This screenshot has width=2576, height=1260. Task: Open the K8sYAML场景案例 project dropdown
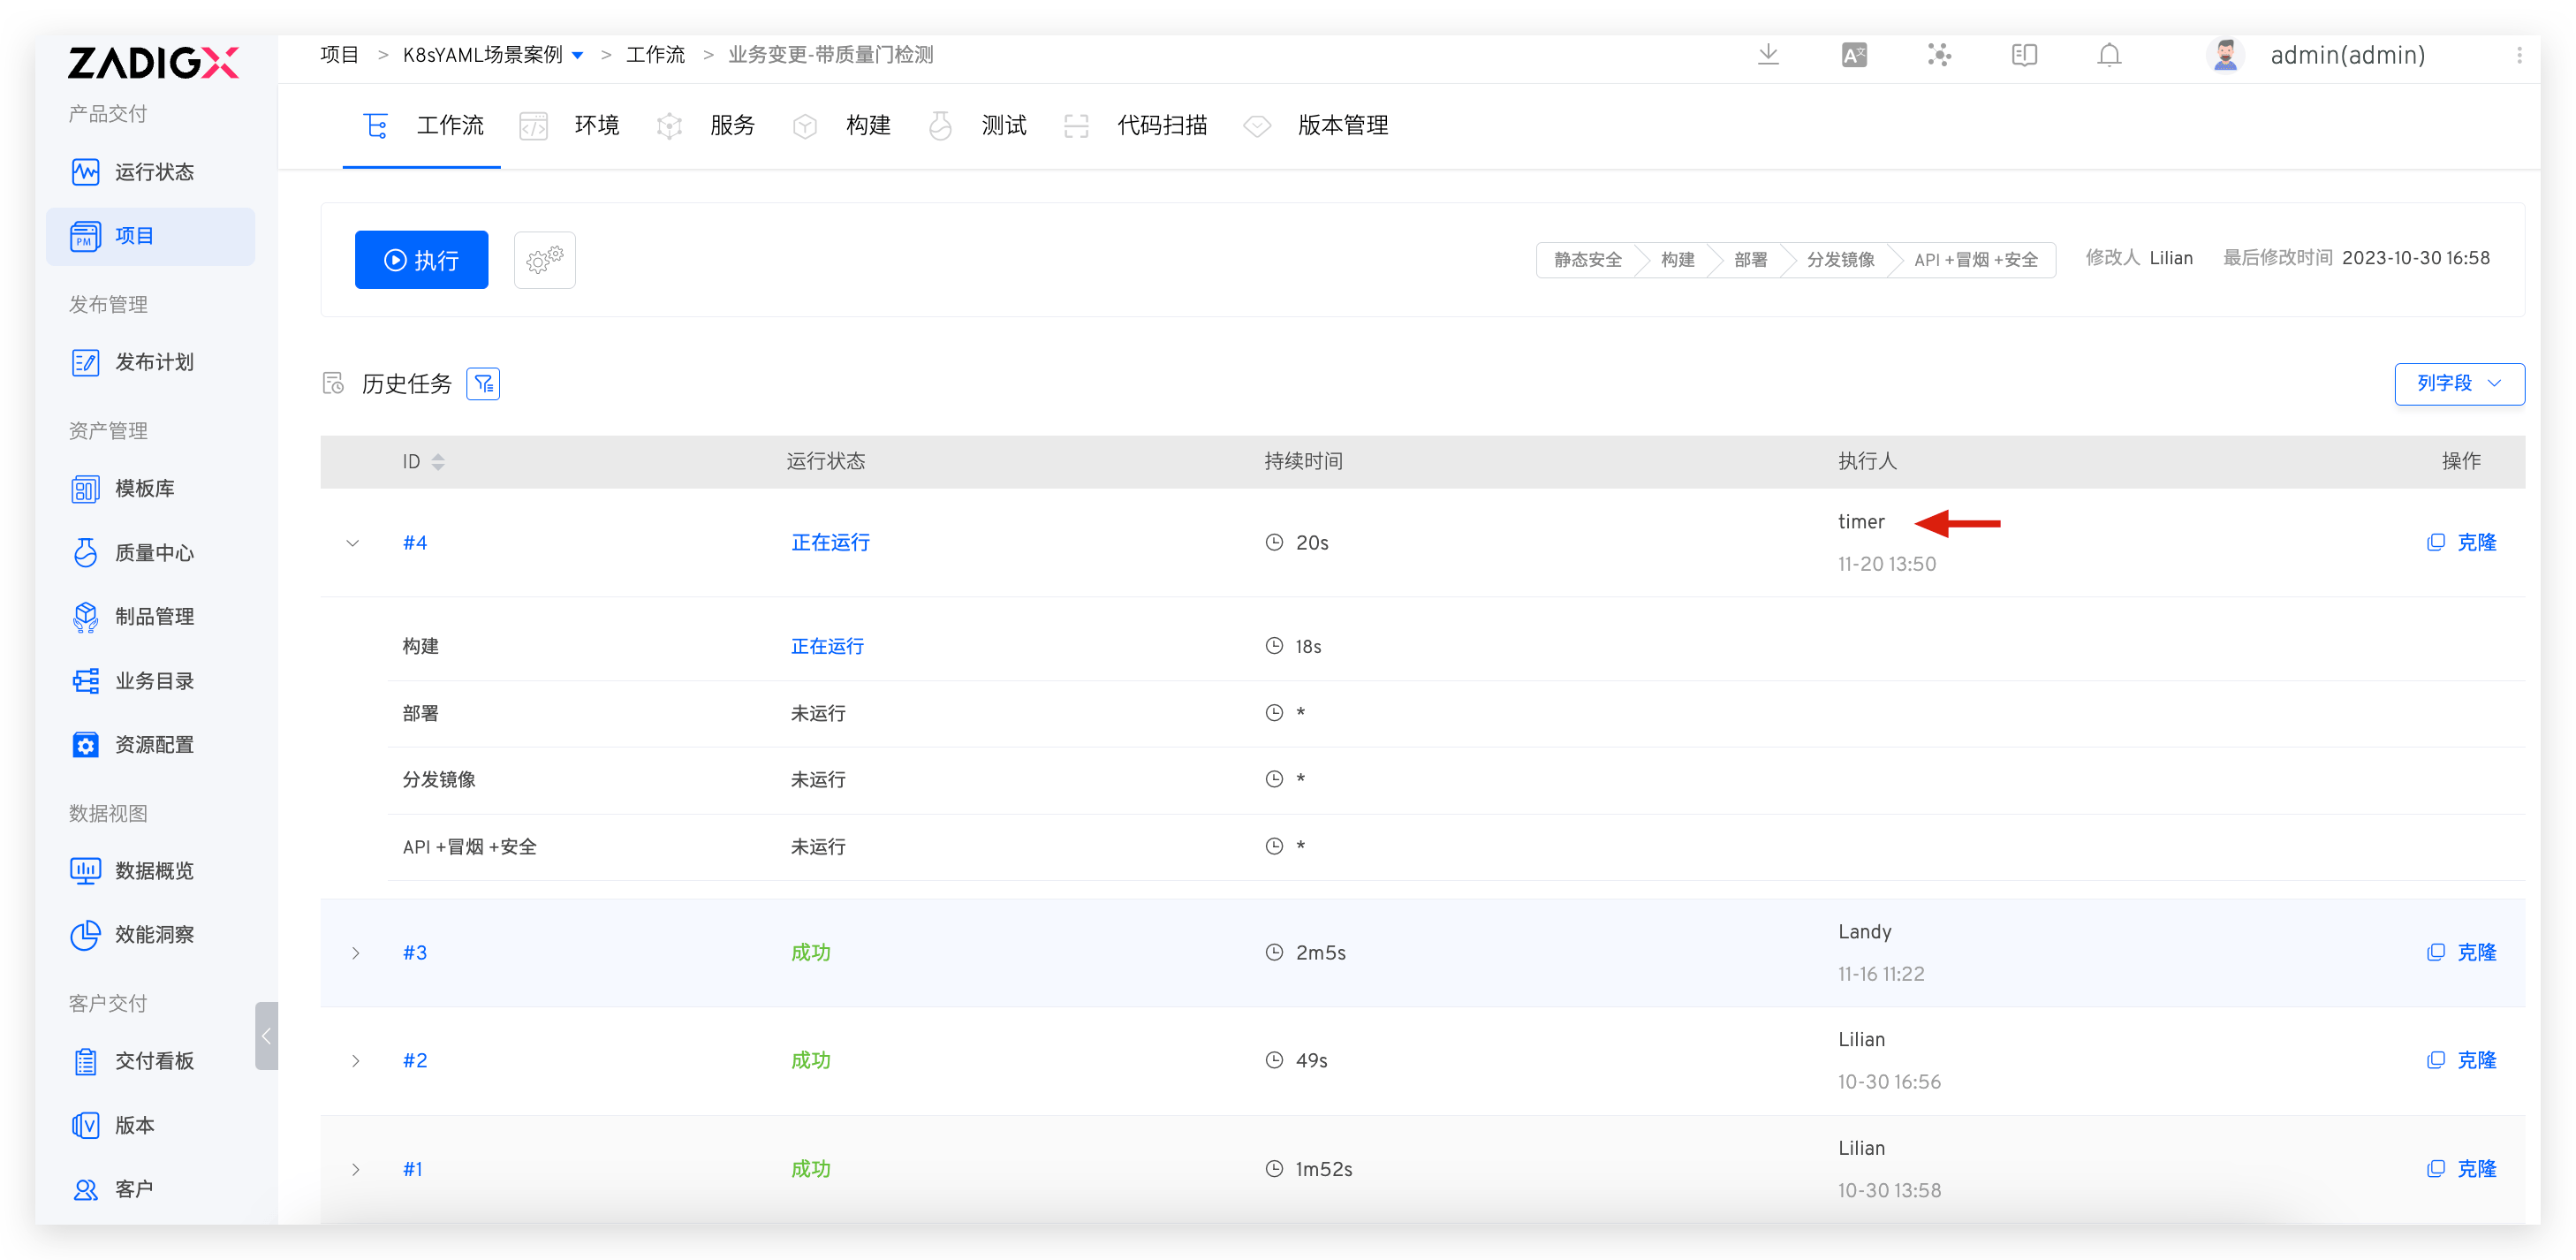point(578,55)
